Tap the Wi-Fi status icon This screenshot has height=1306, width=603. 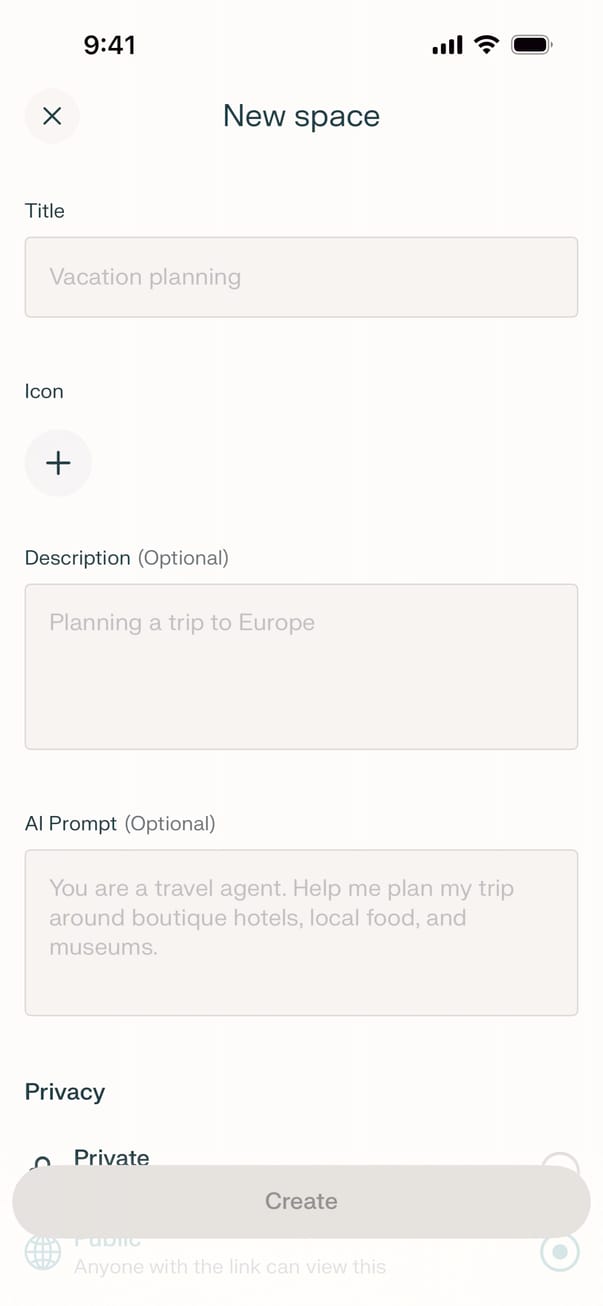(487, 45)
